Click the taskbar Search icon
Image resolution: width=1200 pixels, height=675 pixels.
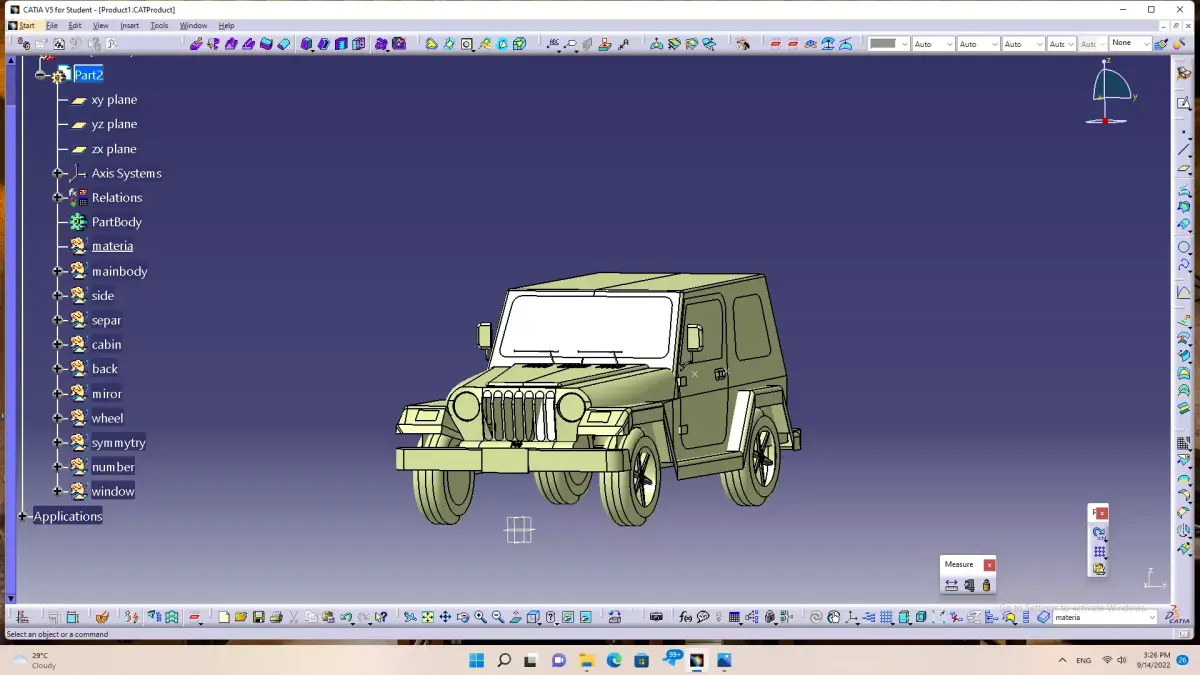click(504, 660)
